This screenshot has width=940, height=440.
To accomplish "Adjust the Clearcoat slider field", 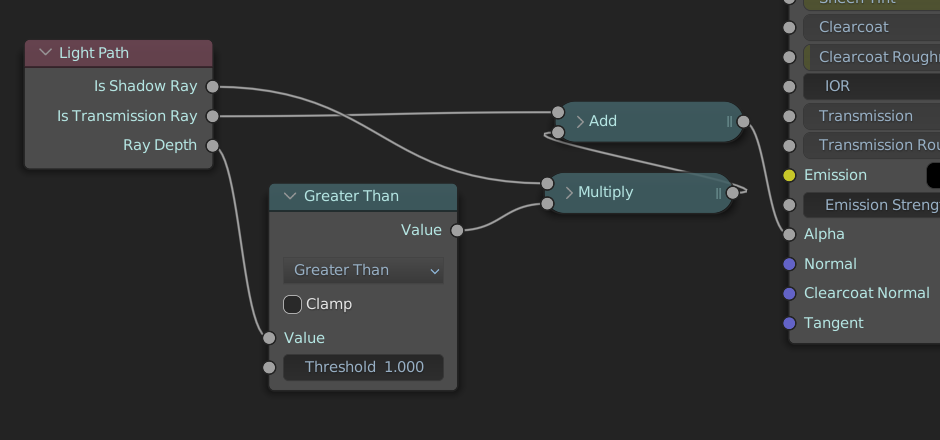I will (x=872, y=27).
